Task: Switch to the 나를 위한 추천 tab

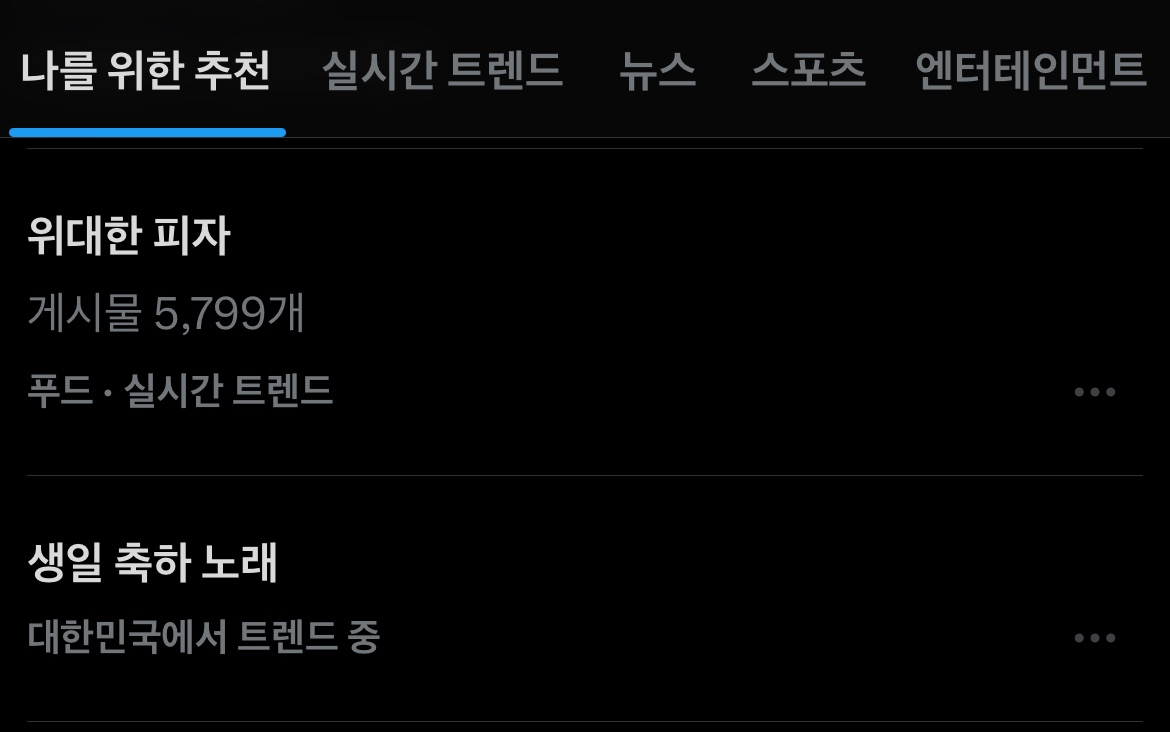Action: click(x=146, y=71)
